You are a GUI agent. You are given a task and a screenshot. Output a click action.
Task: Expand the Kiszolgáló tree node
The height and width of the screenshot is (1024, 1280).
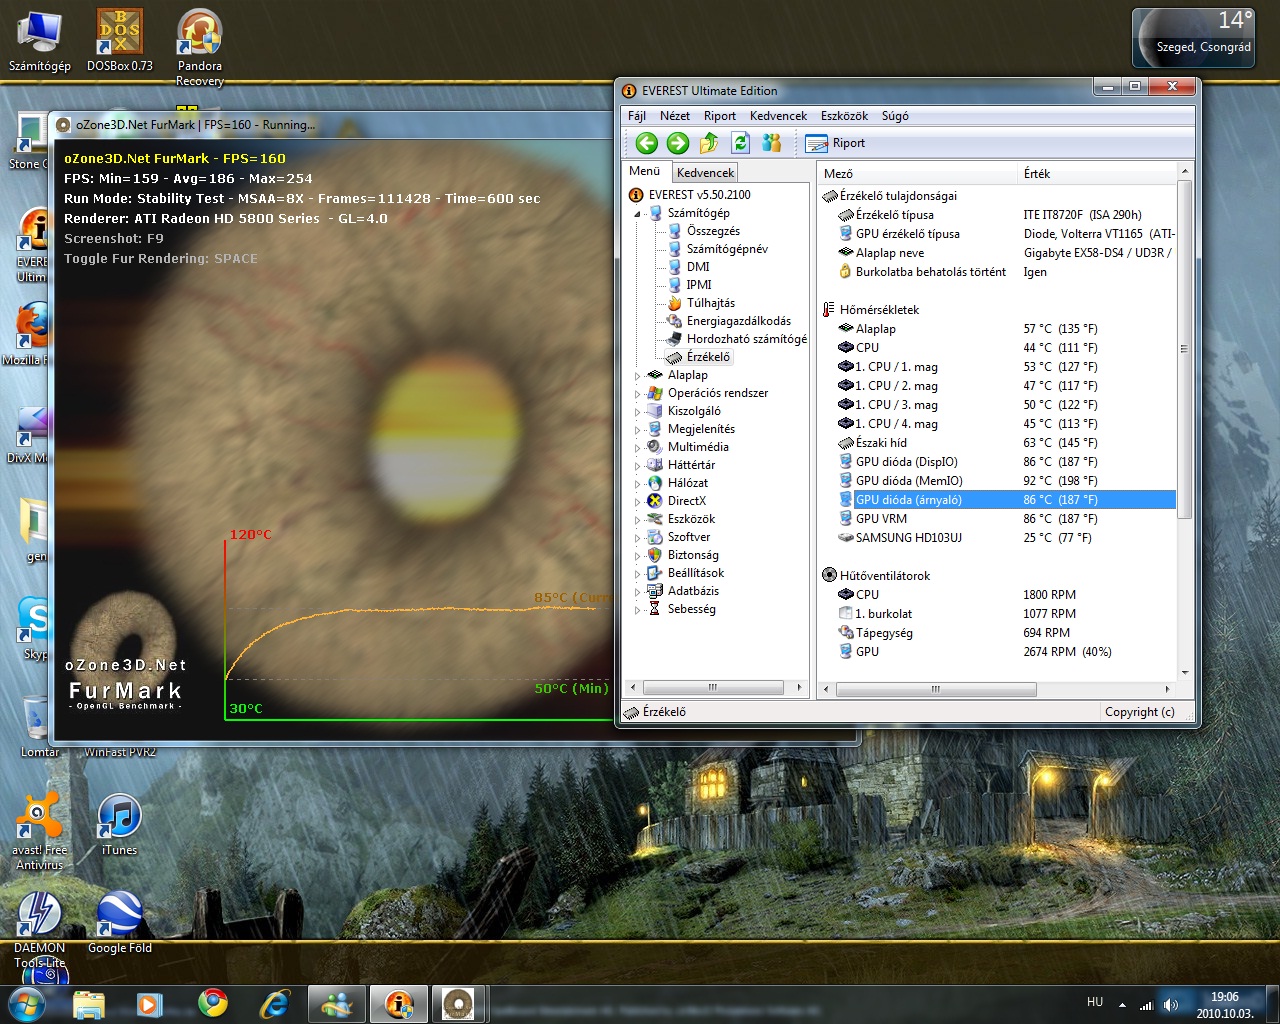(x=637, y=412)
